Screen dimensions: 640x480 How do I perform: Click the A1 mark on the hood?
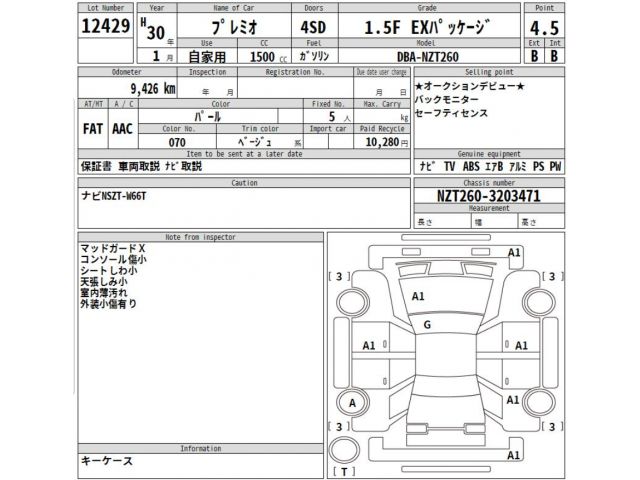pyautogui.click(x=418, y=296)
